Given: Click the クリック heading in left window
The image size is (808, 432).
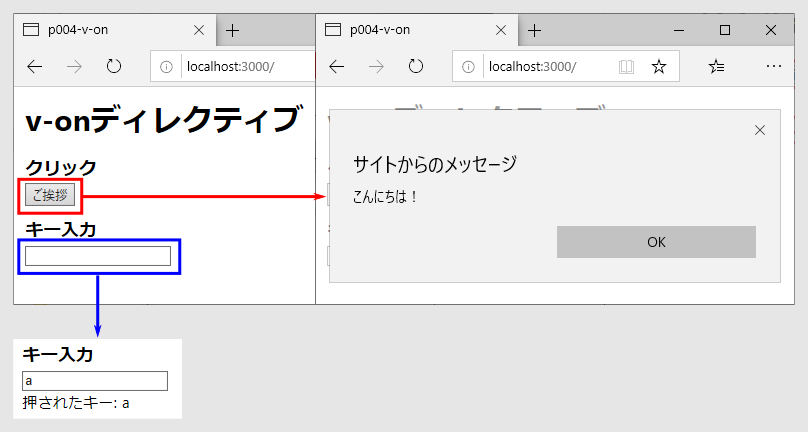Looking at the screenshot, I should click(x=61, y=167).
